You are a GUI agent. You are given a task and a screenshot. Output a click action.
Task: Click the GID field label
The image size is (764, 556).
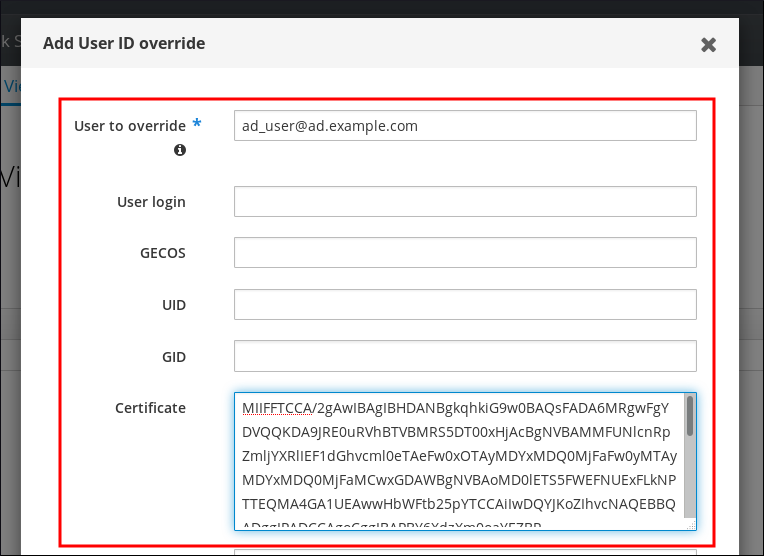(x=174, y=357)
